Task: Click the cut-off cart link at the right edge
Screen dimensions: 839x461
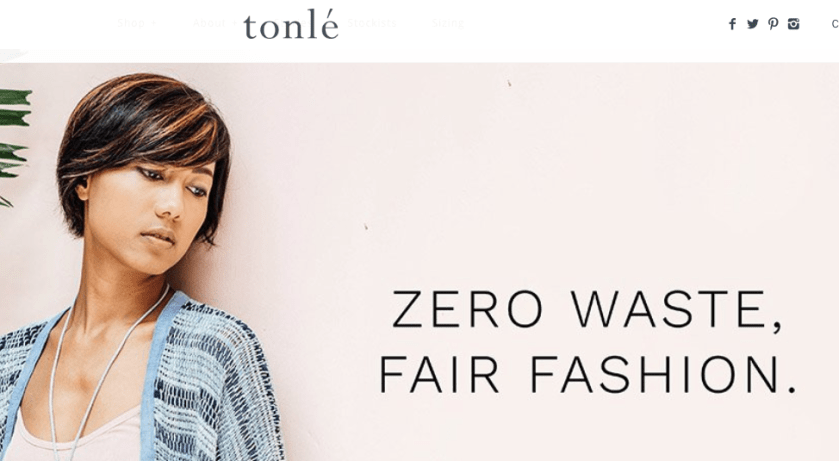Action: 835,24
